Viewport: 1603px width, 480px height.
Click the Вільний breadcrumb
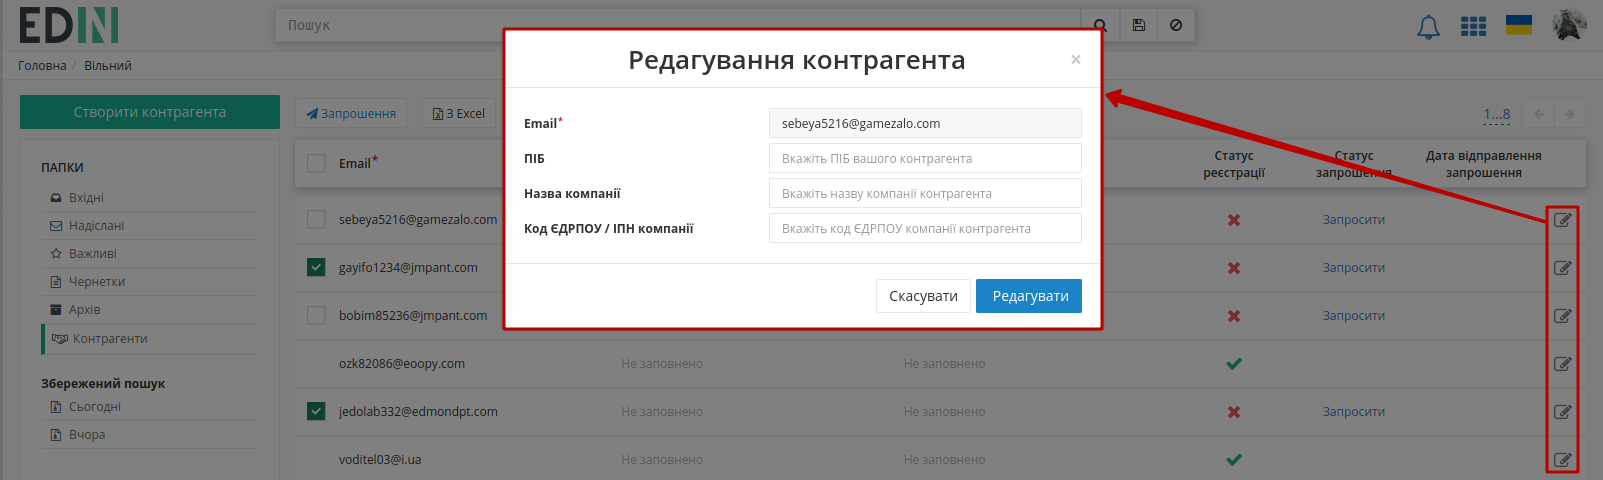point(108,66)
